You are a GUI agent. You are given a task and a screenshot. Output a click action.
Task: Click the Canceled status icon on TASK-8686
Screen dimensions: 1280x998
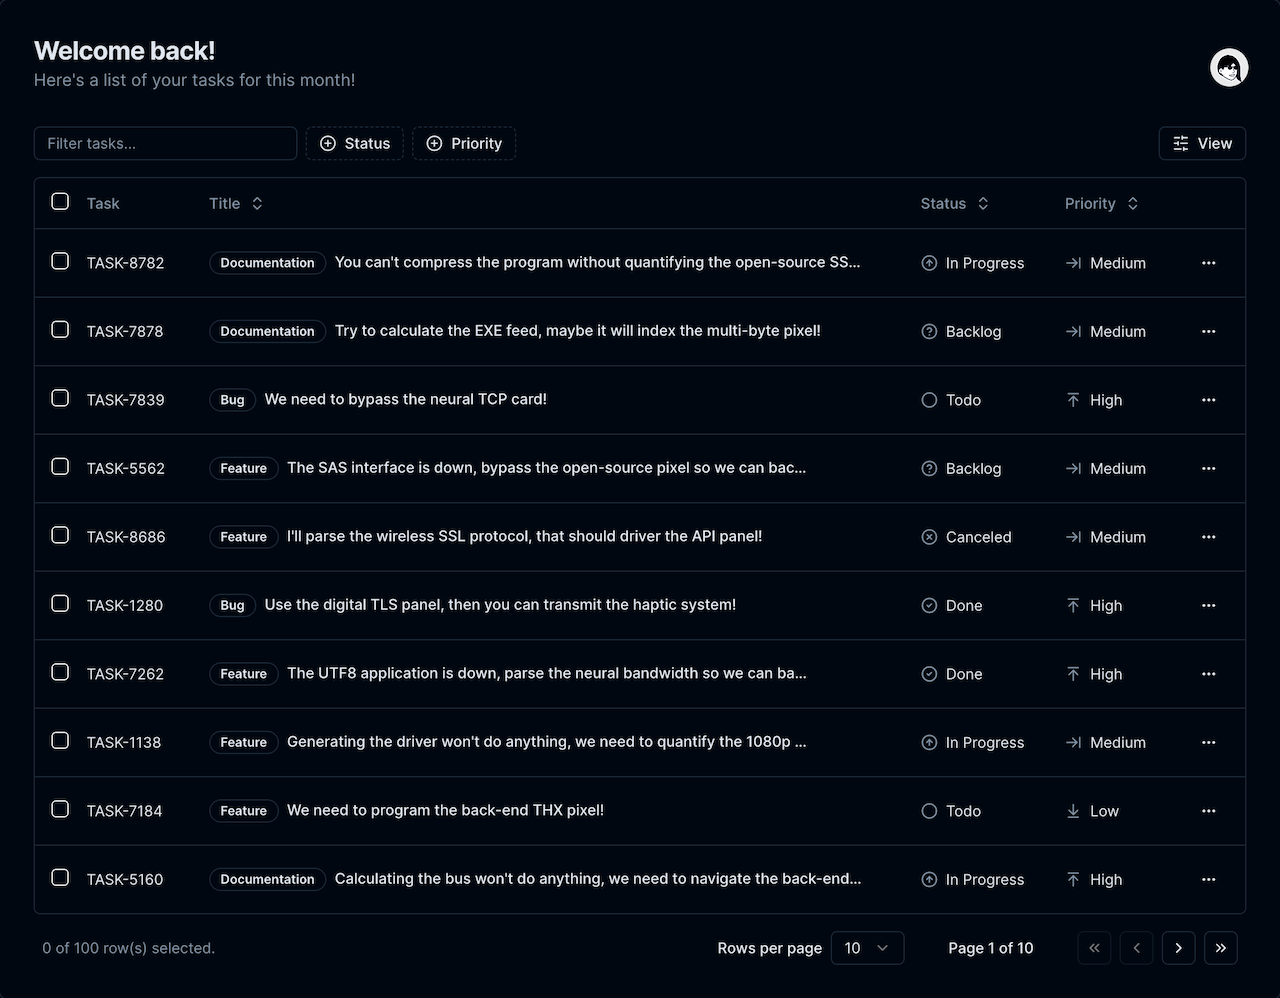click(928, 537)
